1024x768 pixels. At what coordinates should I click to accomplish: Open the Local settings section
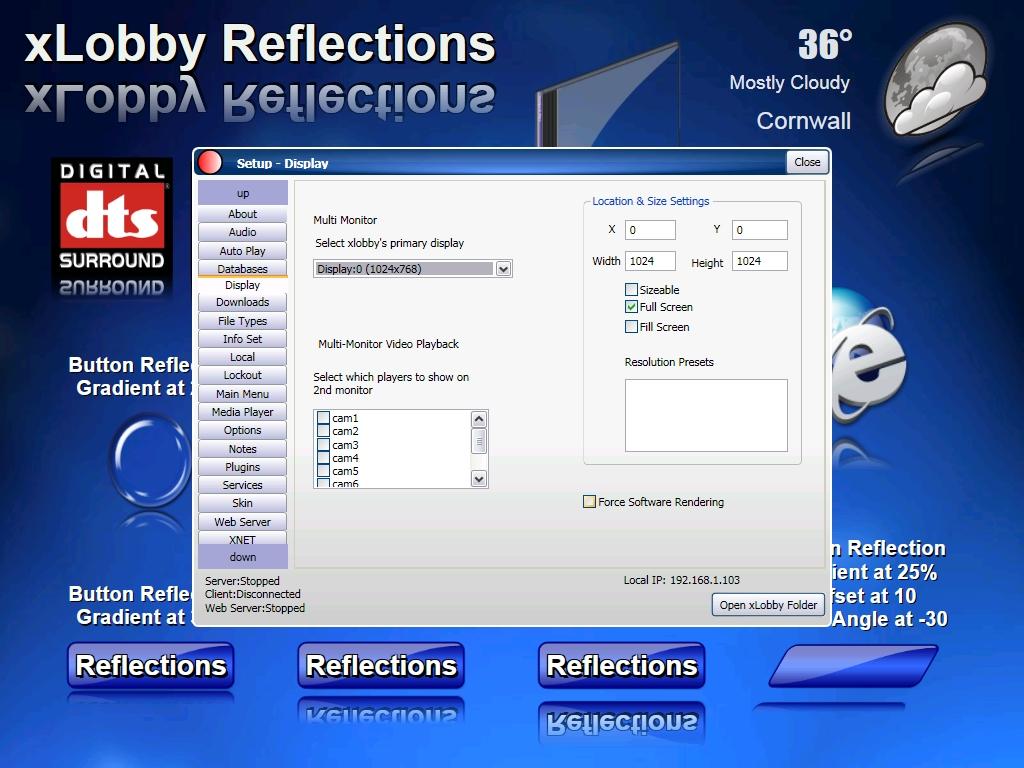pyautogui.click(x=242, y=357)
